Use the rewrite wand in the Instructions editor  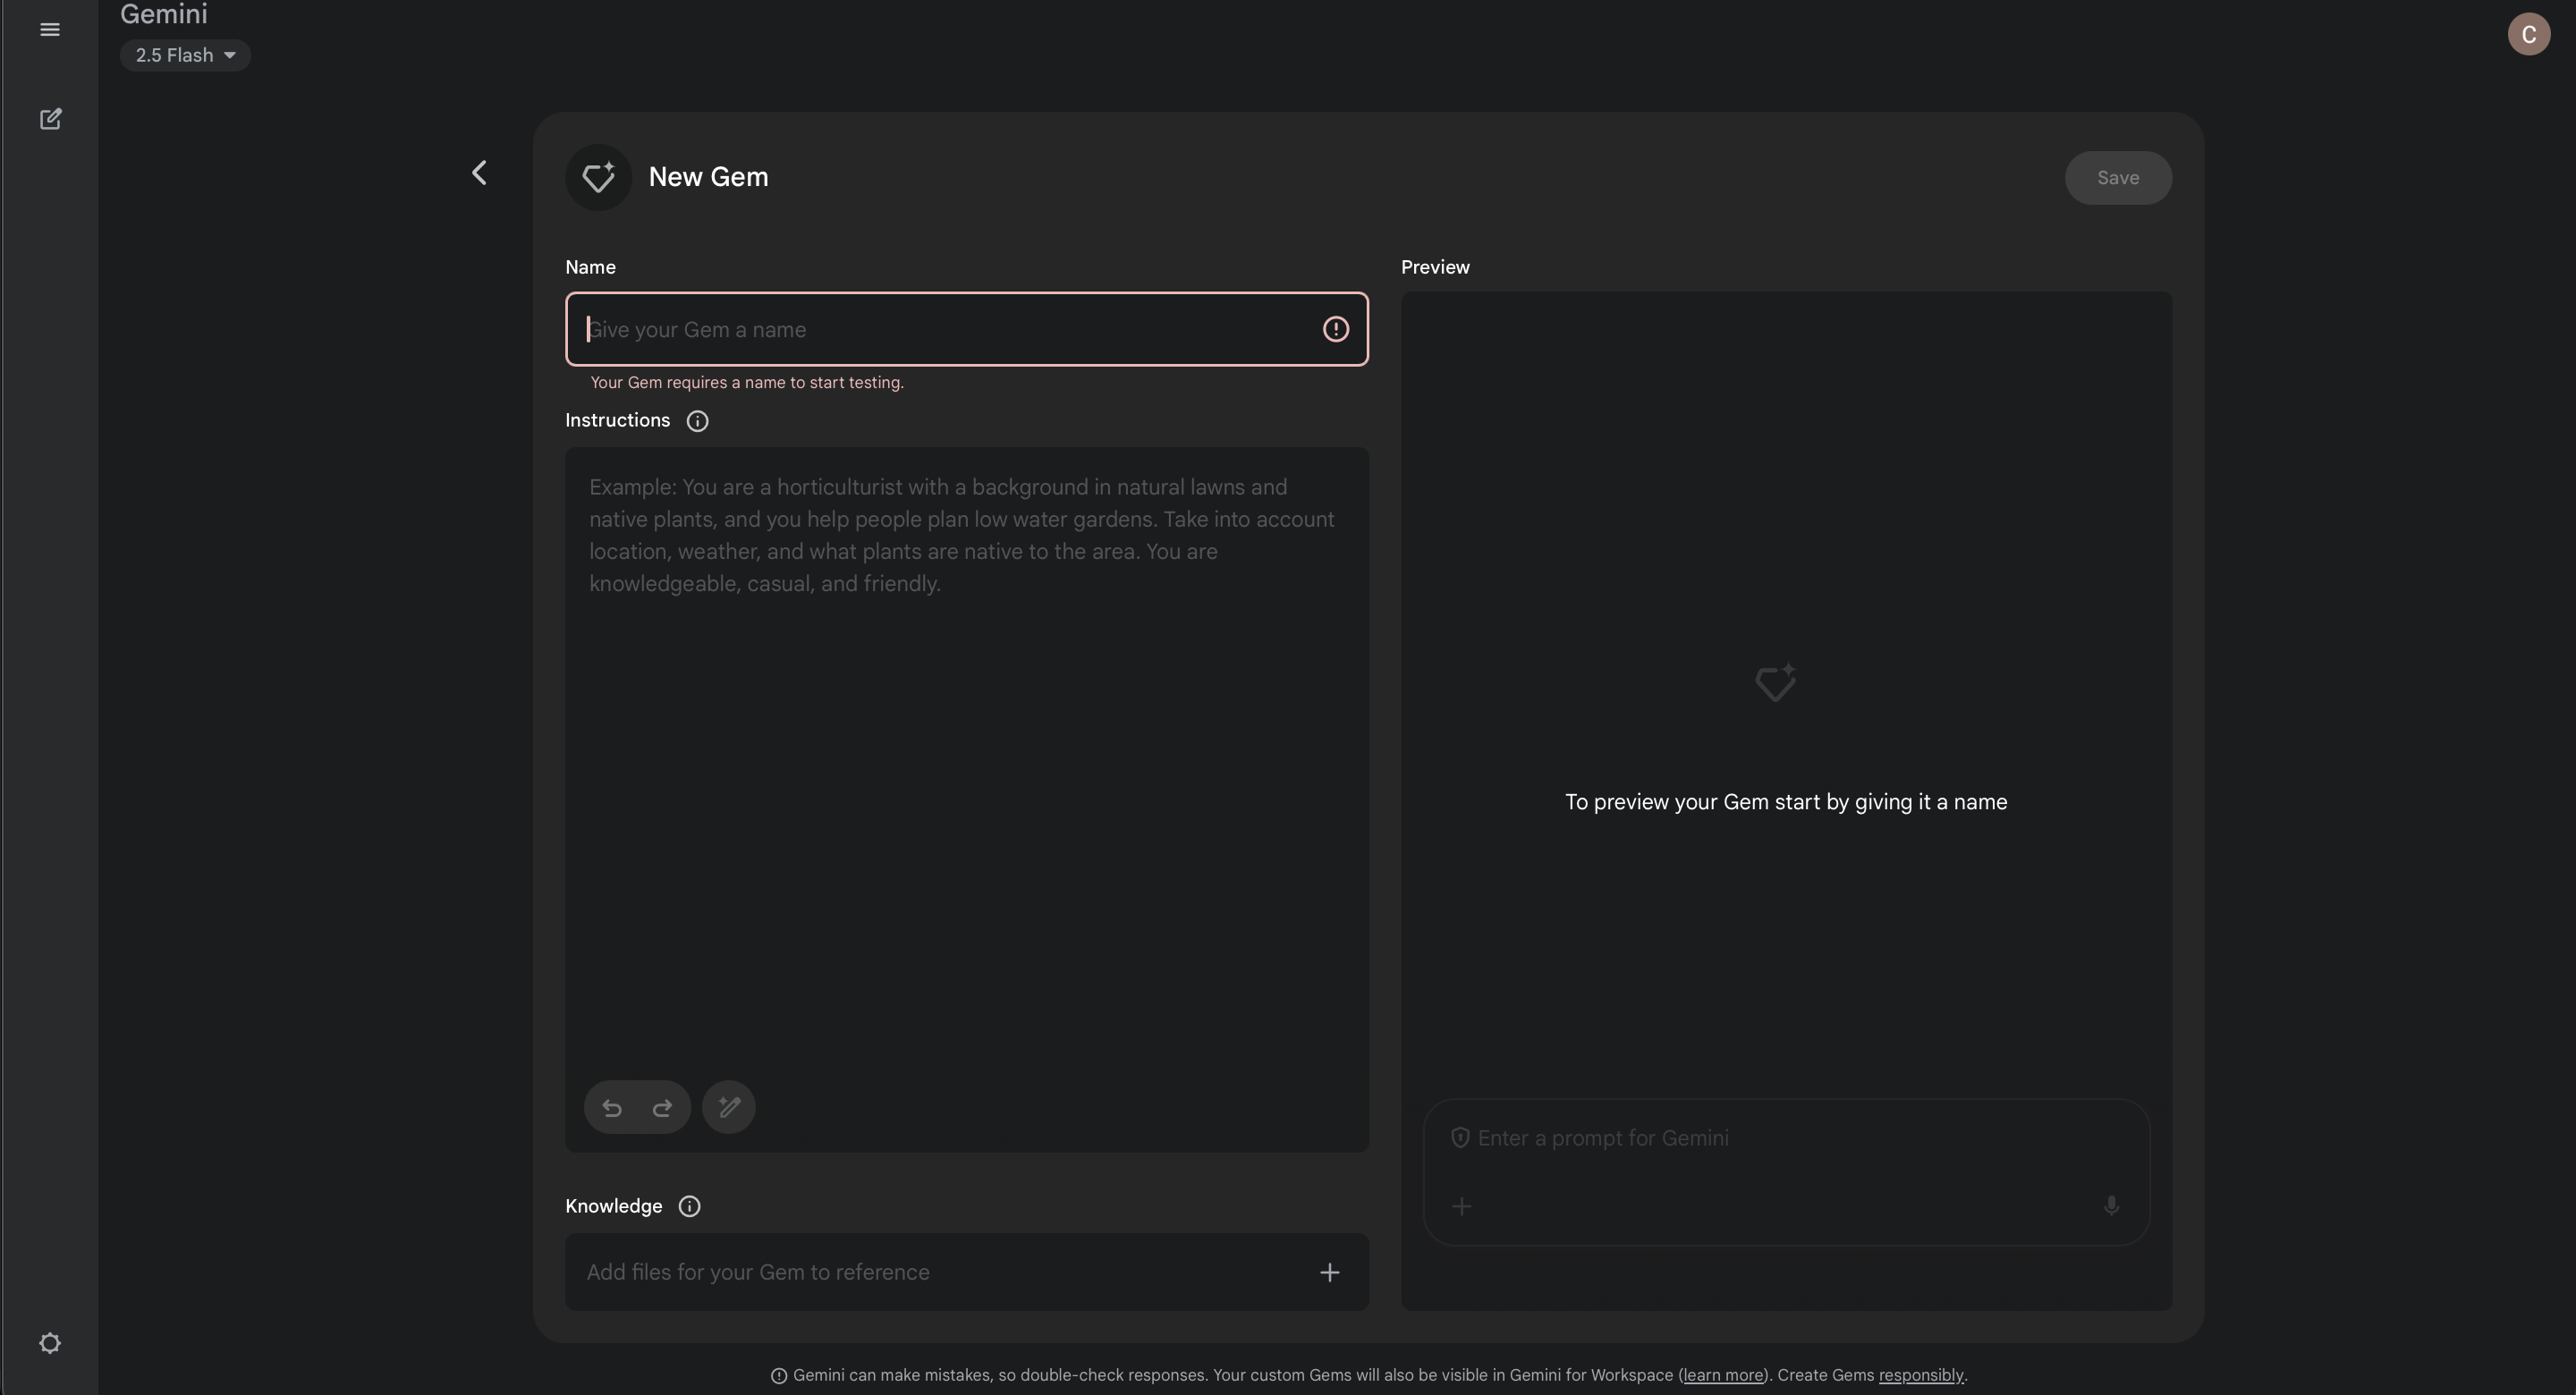tap(728, 1107)
